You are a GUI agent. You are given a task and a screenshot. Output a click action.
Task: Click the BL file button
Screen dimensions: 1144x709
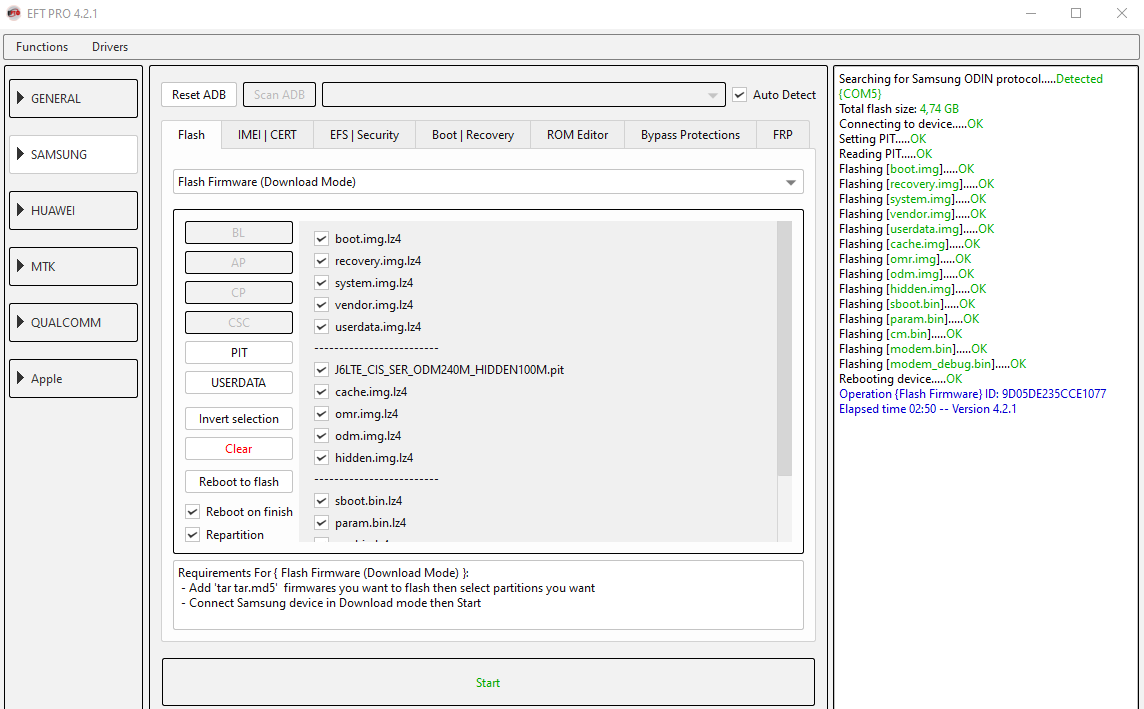pos(239,233)
